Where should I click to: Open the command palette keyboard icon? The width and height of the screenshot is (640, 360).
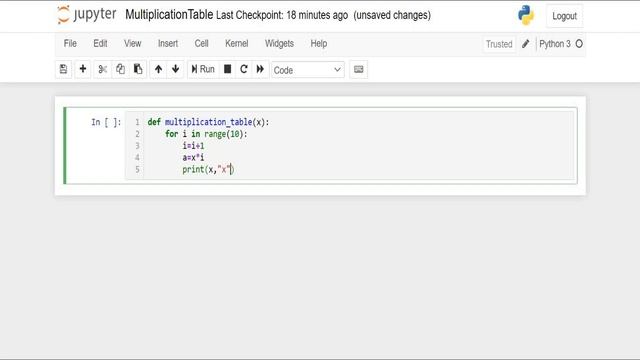[x=358, y=69]
